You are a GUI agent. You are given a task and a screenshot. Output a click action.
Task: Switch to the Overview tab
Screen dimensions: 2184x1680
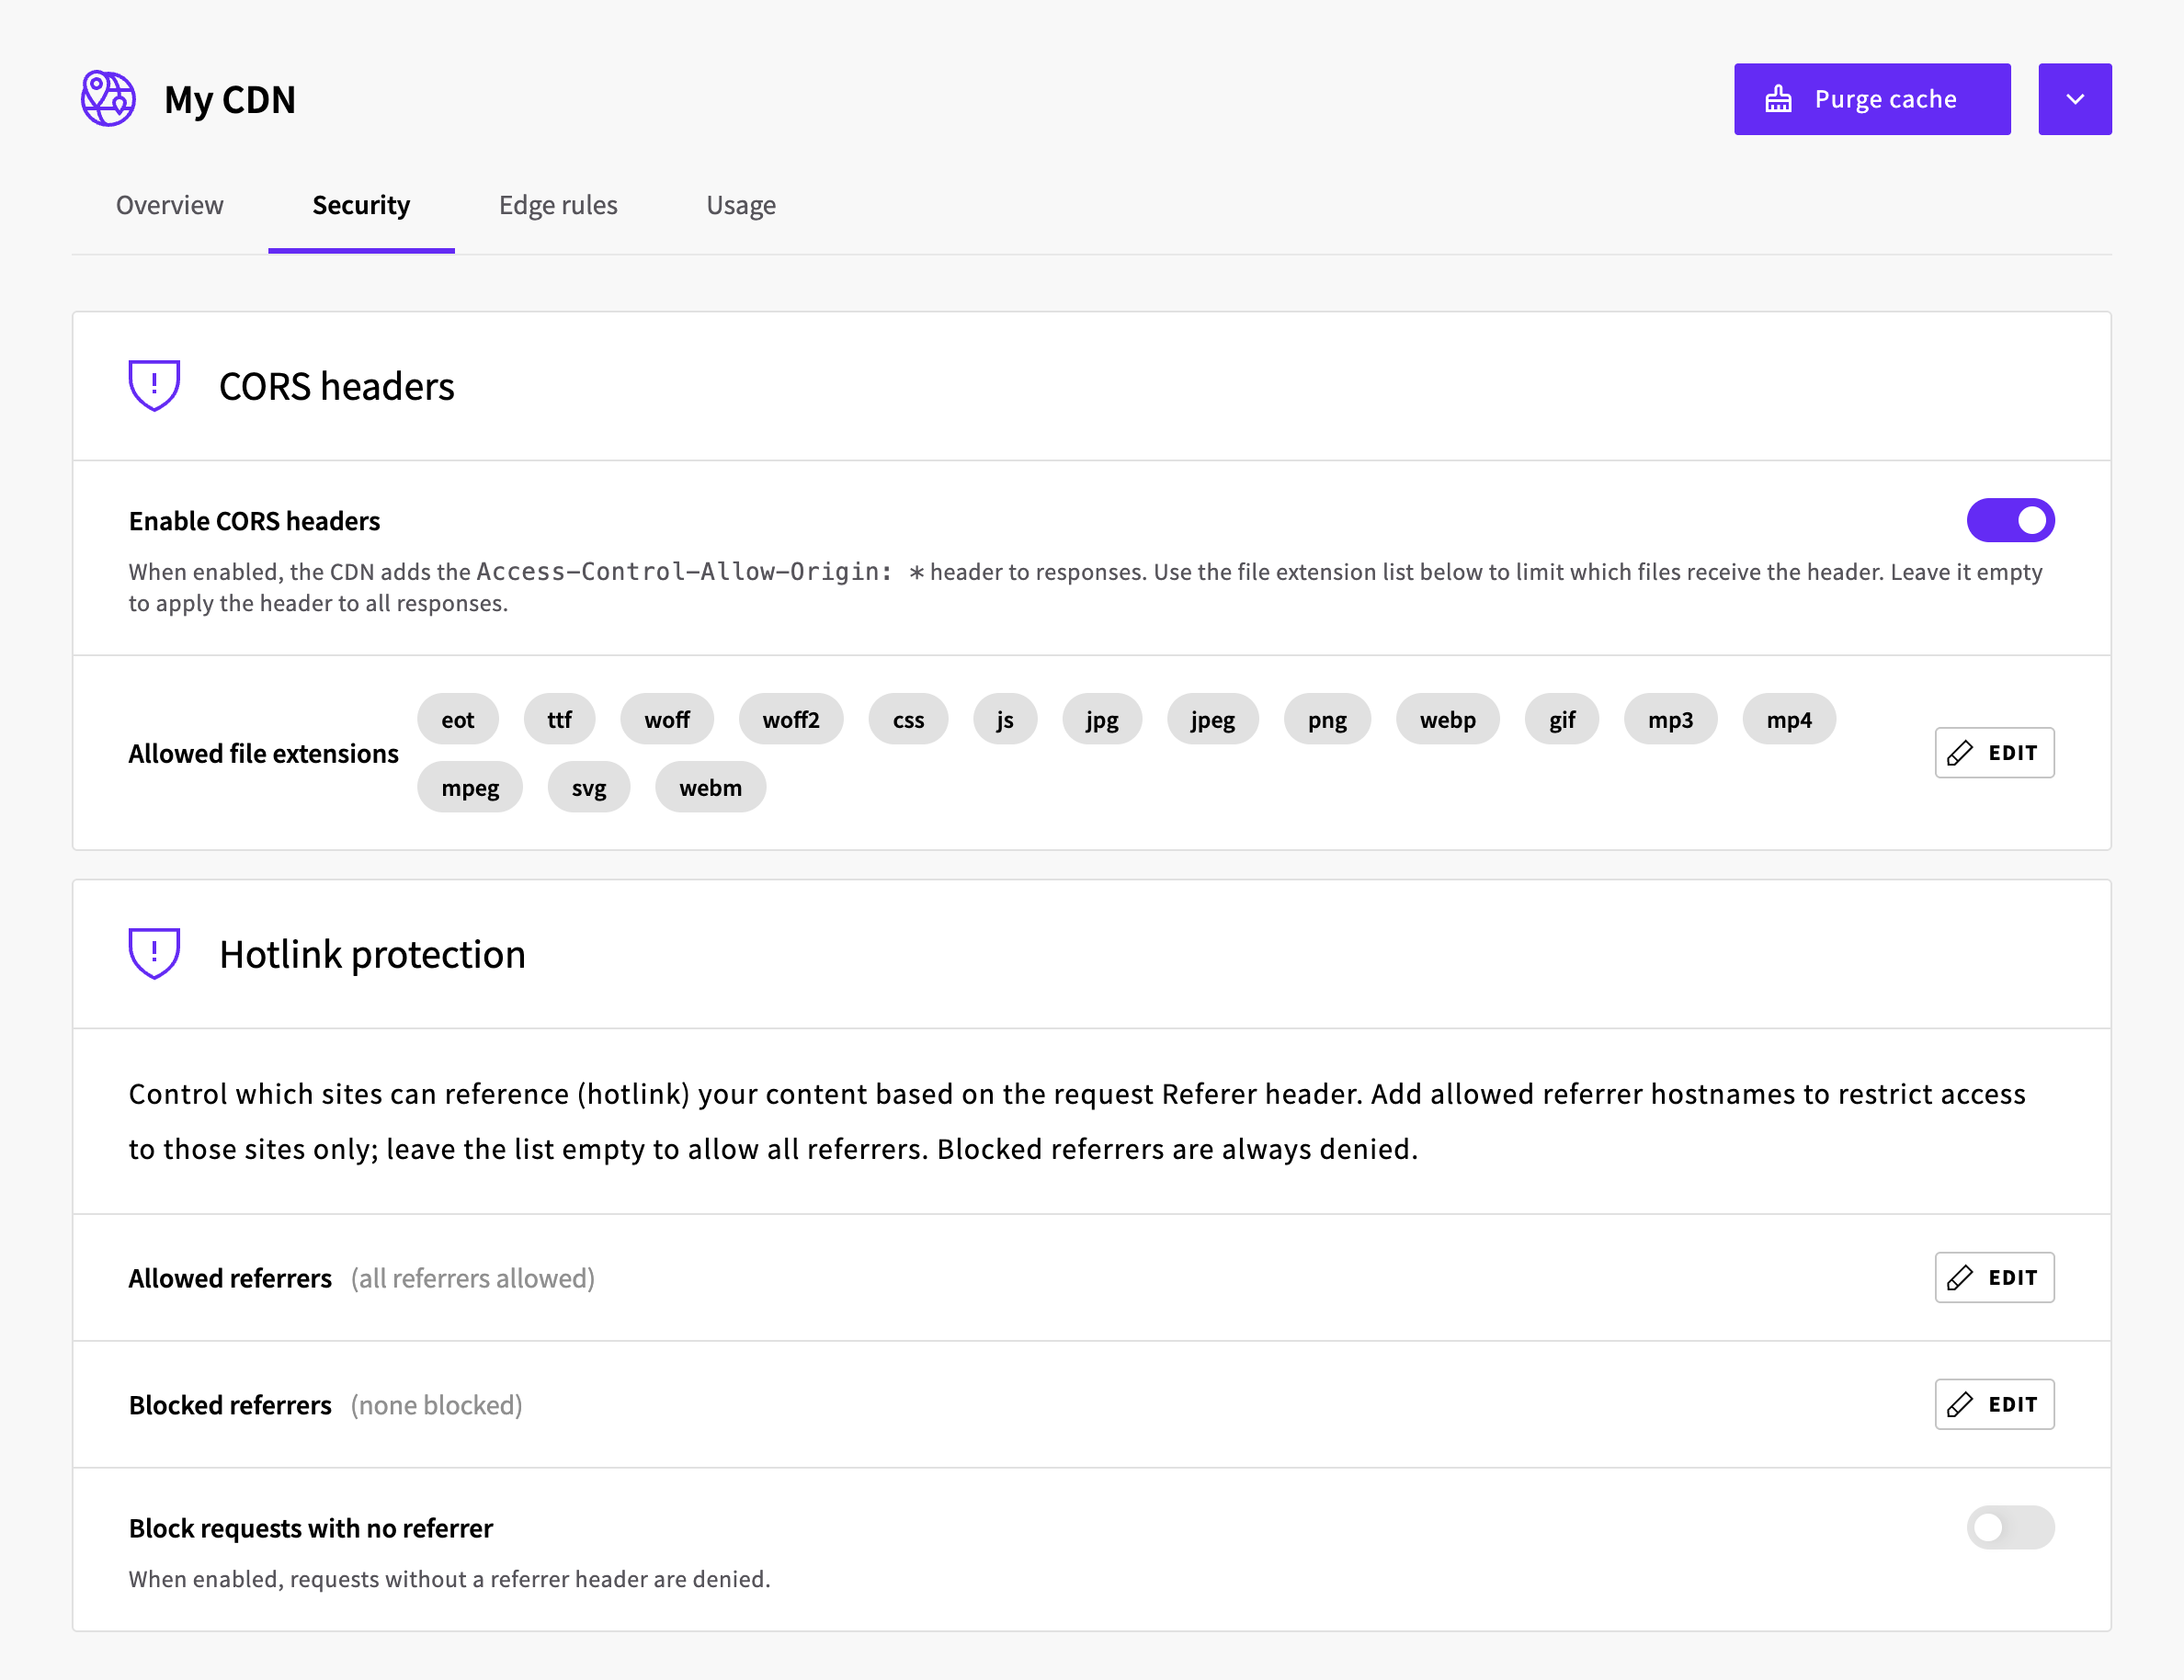click(170, 205)
